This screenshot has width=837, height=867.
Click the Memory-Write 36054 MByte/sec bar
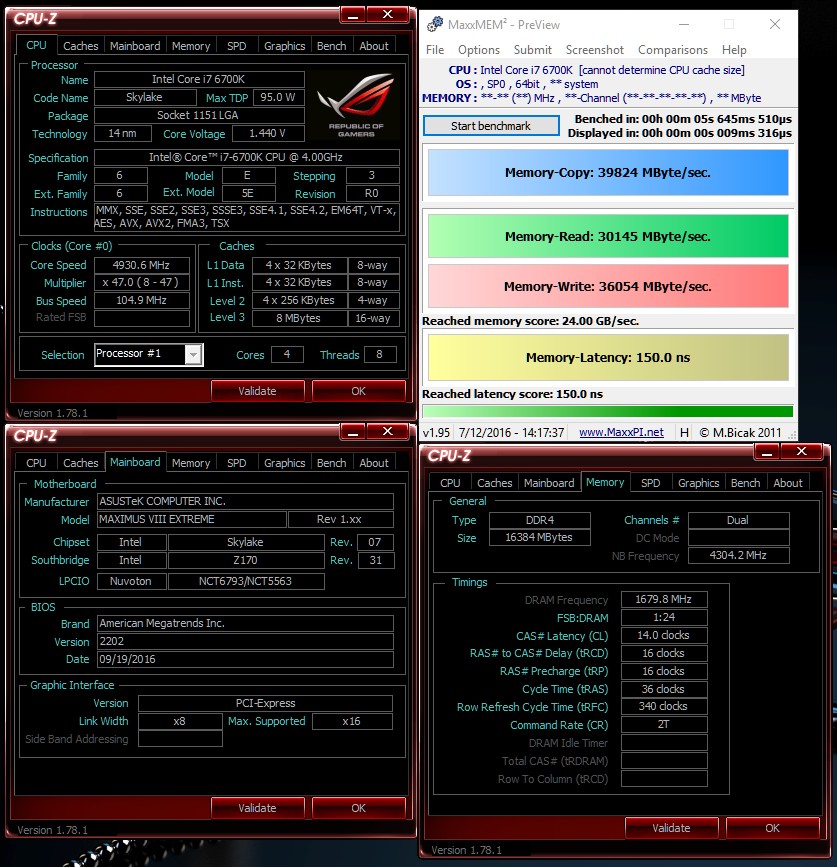pos(608,286)
